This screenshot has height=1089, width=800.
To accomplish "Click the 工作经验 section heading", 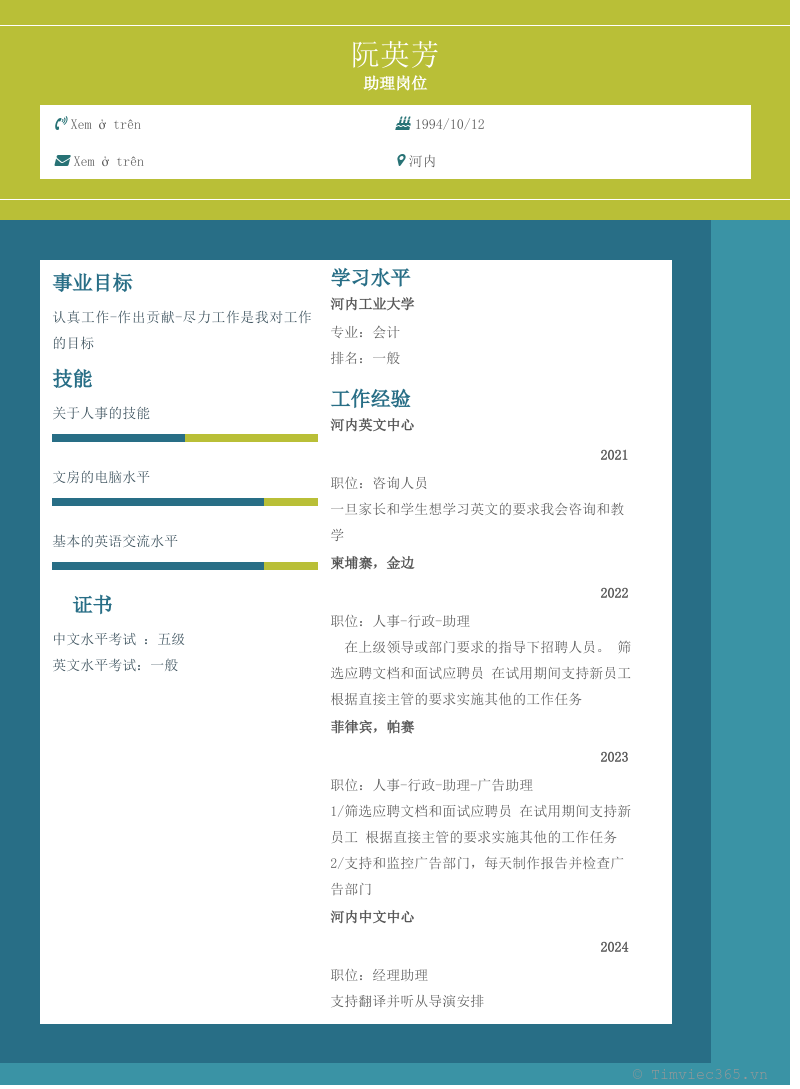I will [x=371, y=399].
